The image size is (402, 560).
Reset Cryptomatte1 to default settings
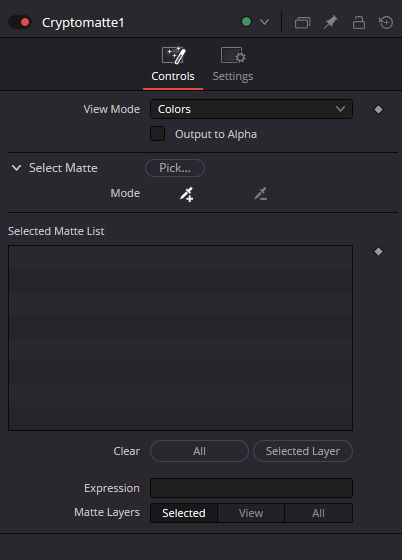(x=386, y=22)
